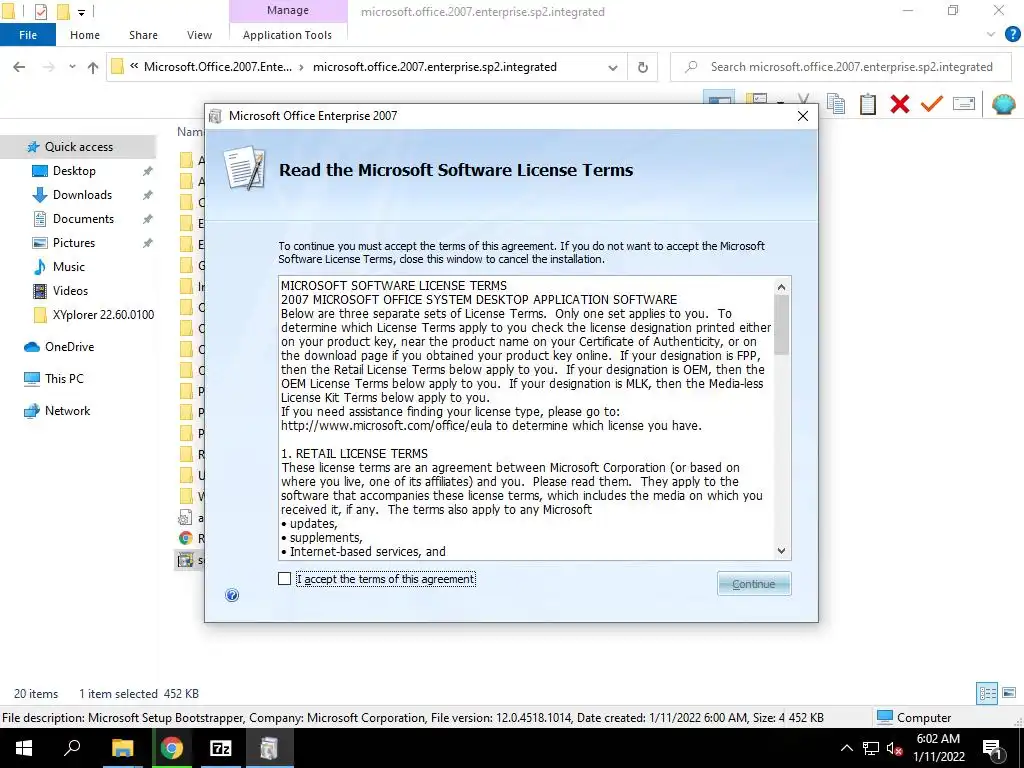Select OneDrive in navigation pane
The height and width of the screenshot is (768, 1024).
[69, 347]
